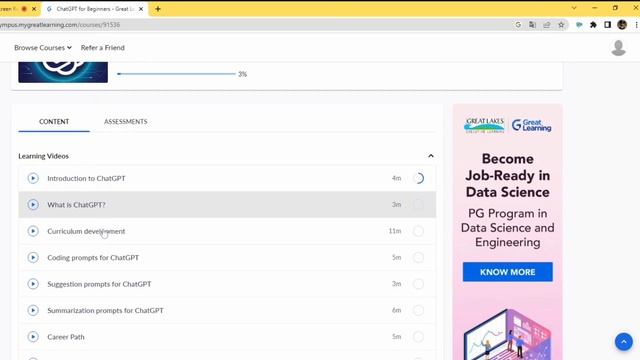This screenshot has width=640, height=360.
Task: Click the blue extension icon in toolbar
Action: click(x=579, y=25)
